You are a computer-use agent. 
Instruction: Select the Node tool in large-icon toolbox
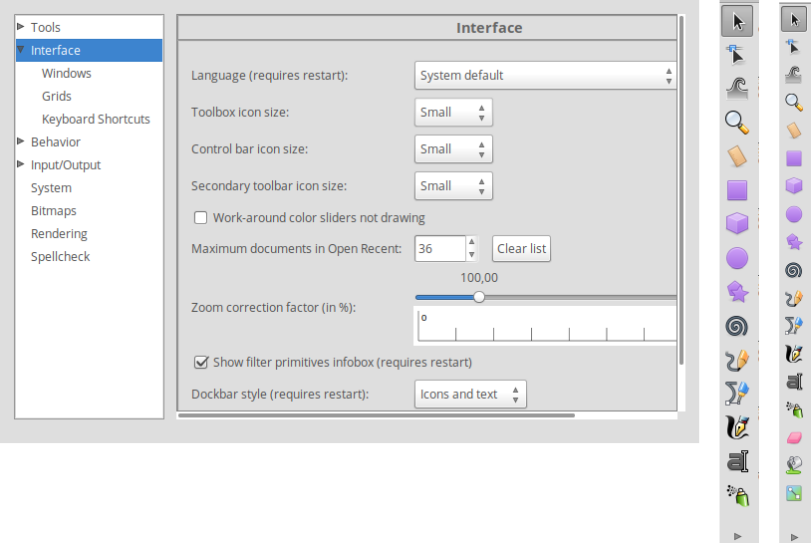point(737,55)
